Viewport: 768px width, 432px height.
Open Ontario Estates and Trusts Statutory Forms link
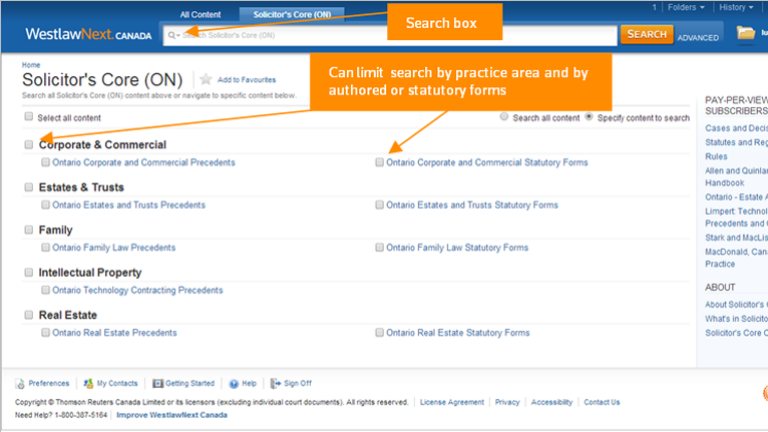tap(472, 205)
